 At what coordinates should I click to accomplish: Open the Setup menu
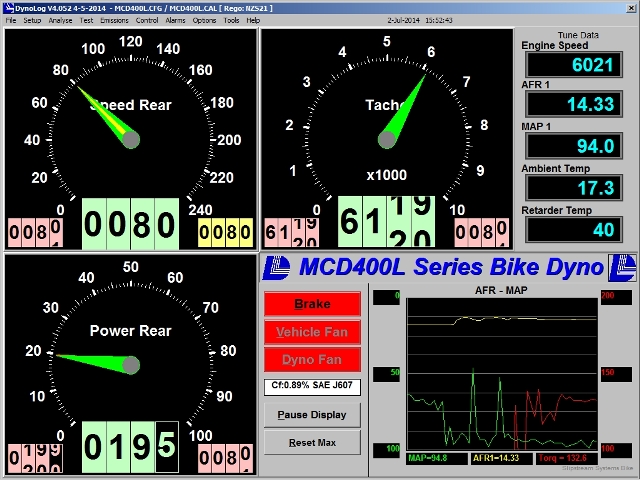(32, 20)
